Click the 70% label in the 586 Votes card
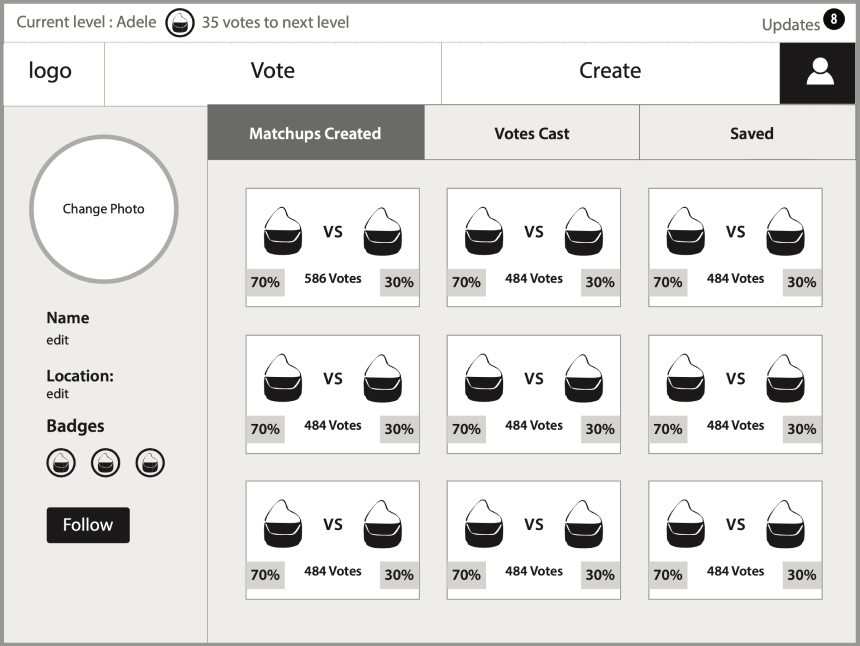Image resolution: width=860 pixels, height=646 pixels. coord(265,282)
